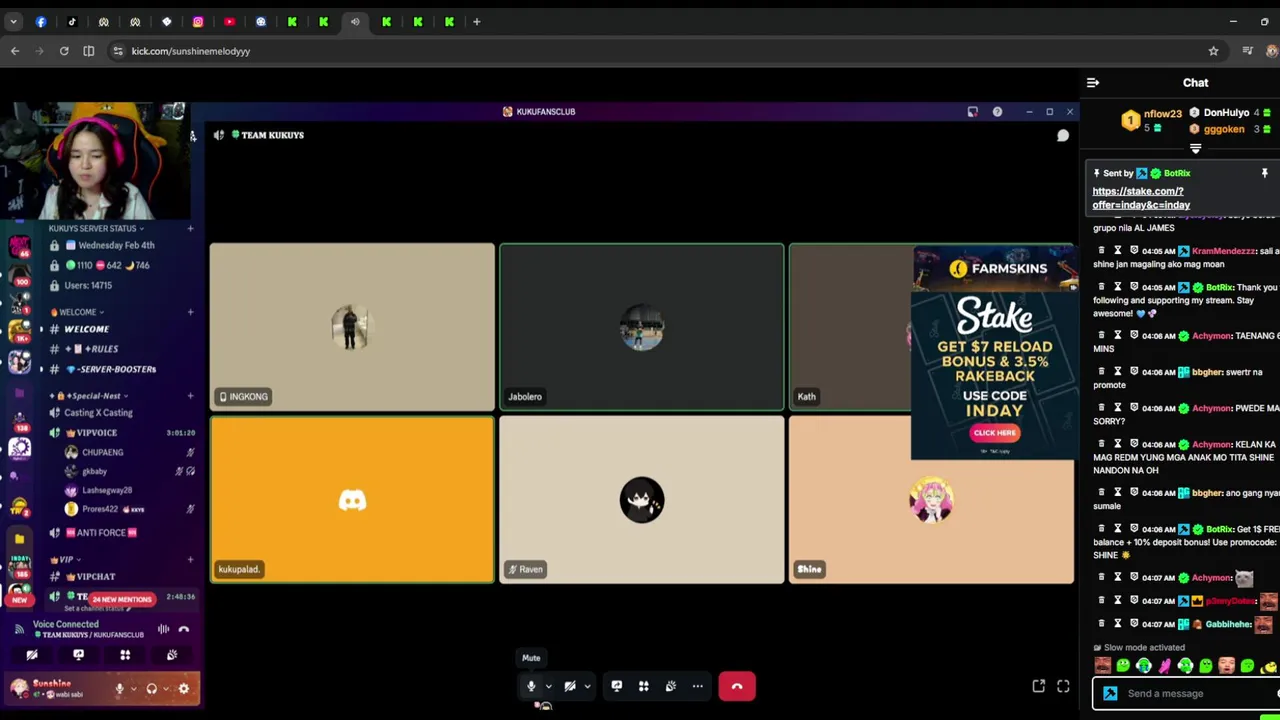The width and height of the screenshot is (1280, 720).
Task: Open voice connection signal details
Action: click(19, 629)
